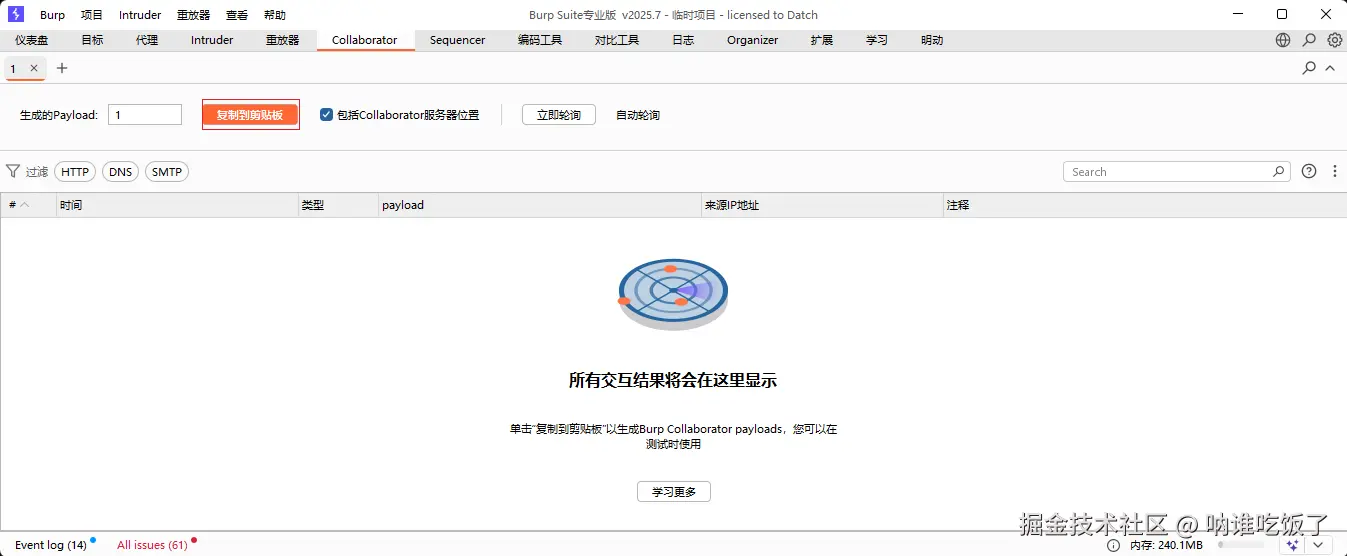The height and width of the screenshot is (556, 1347).
Task: Switch to the 日志 tab
Action: [683, 40]
